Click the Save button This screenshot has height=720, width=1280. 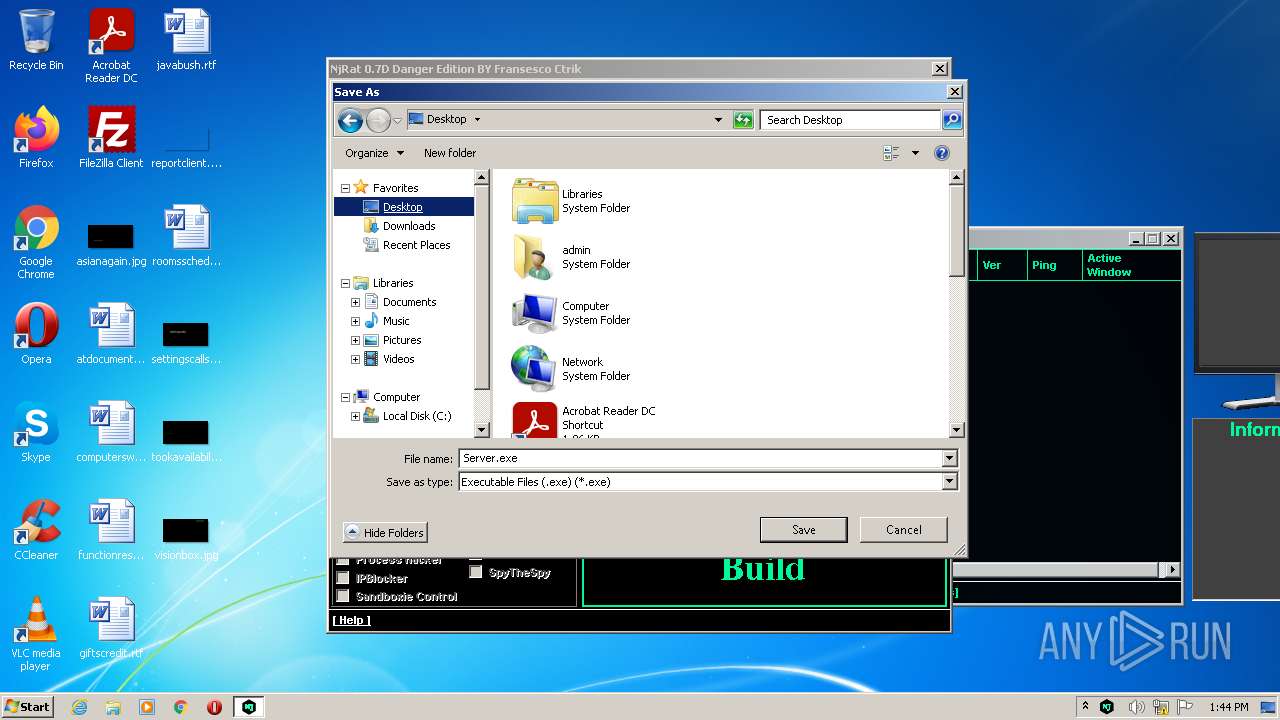tap(804, 530)
